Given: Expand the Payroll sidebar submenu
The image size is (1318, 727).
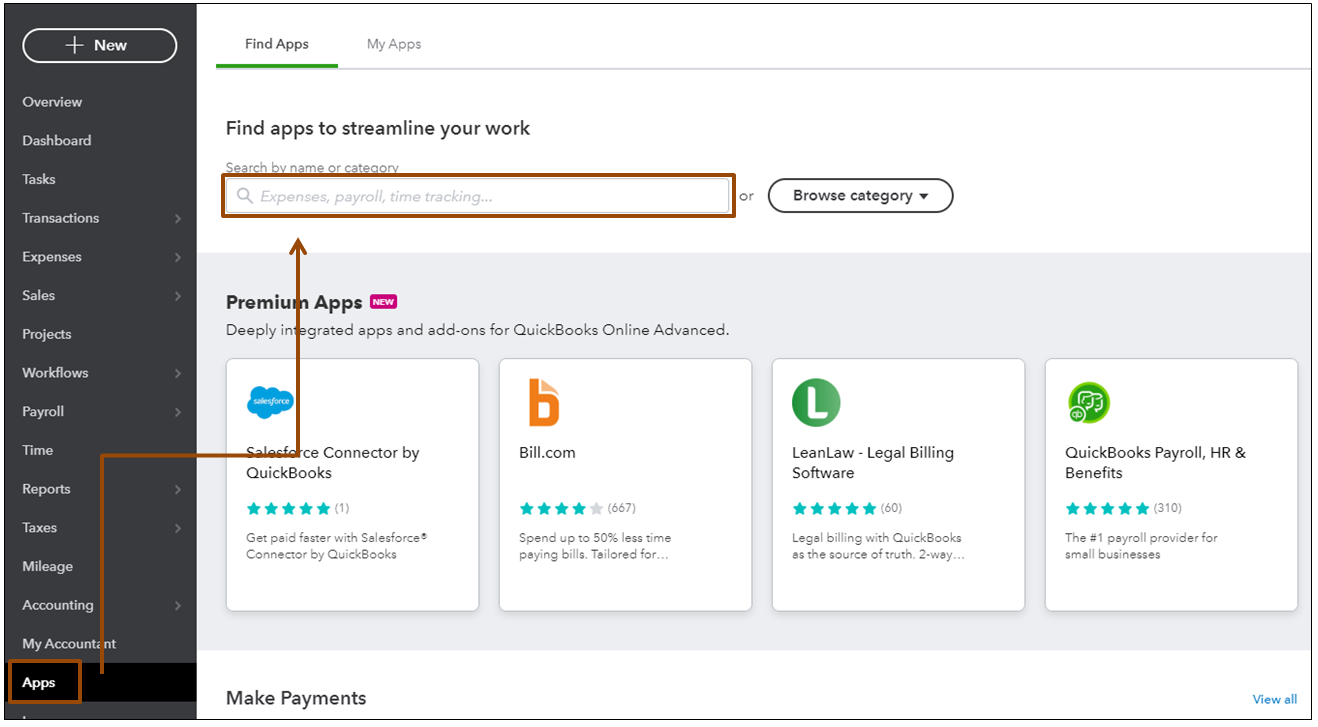Looking at the screenshot, I should (177, 412).
